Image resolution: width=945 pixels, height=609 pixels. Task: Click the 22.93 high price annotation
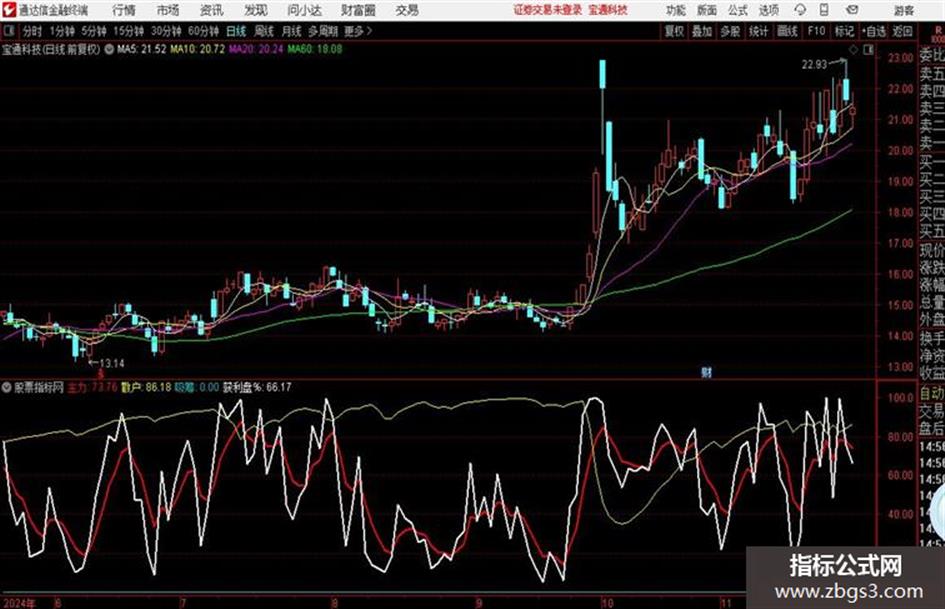(814, 64)
